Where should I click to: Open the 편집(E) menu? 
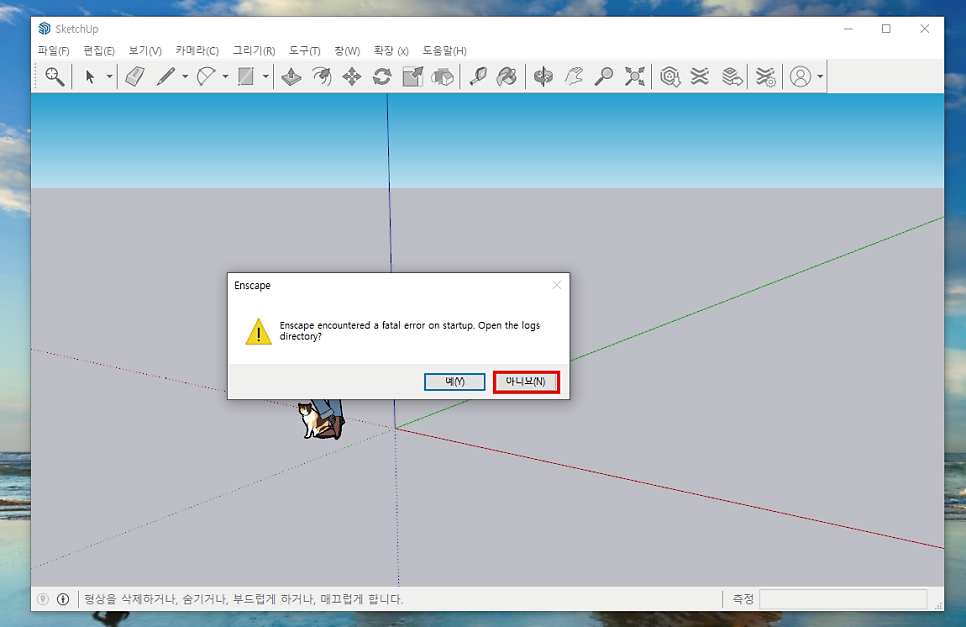point(99,51)
